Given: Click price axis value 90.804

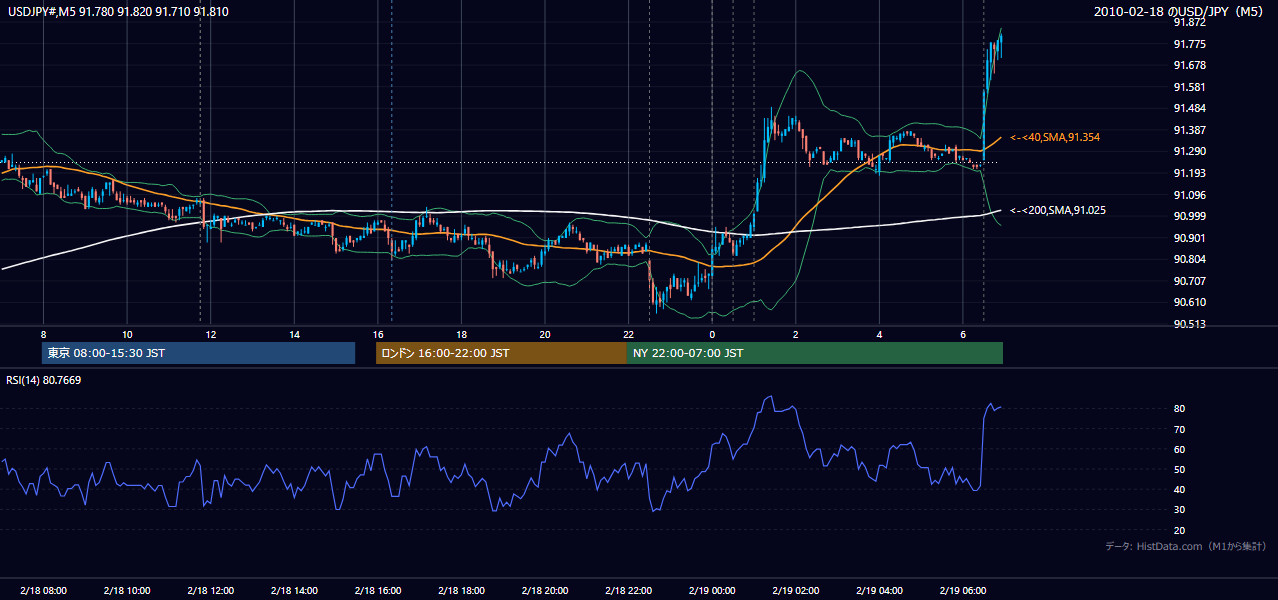Looking at the screenshot, I should (x=1190, y=259).
